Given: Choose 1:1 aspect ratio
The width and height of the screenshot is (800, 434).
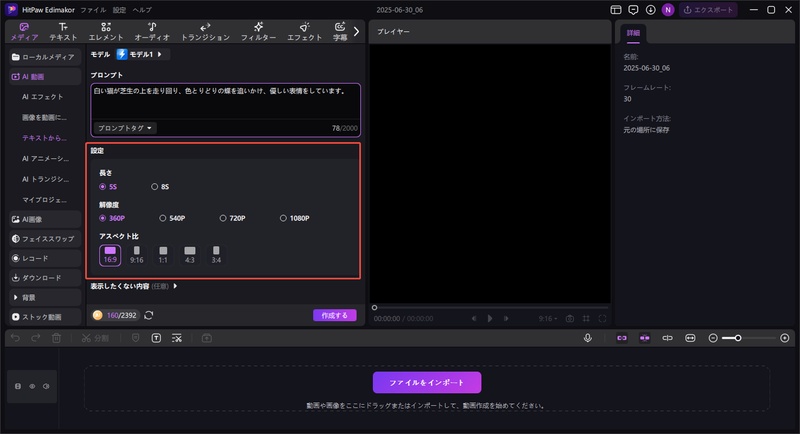Looking at the screenshot, I should coord(163,255).
